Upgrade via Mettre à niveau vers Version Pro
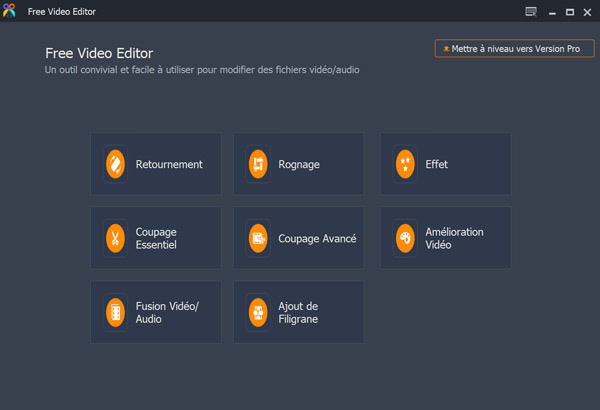600x410 pixels. pos(514,49)
